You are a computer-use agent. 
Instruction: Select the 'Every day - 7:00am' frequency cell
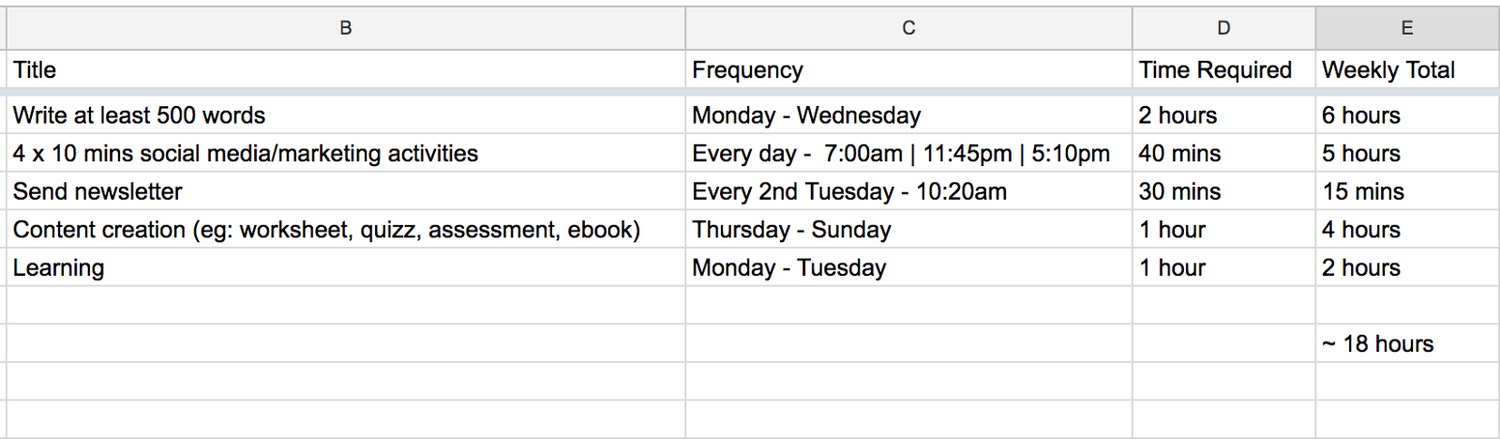[x=909, y=153]
